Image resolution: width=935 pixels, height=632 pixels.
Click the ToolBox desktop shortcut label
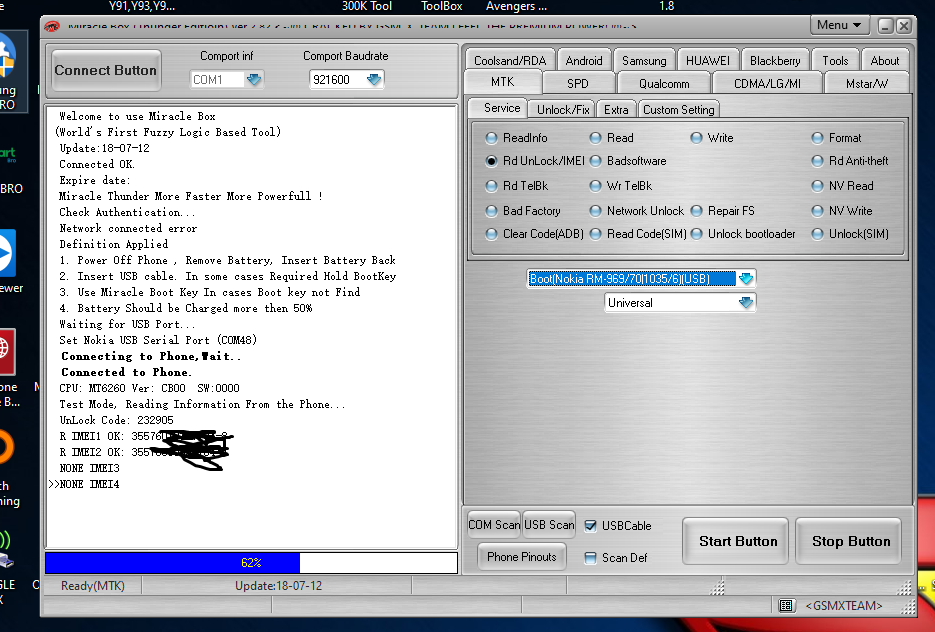[x=441, y=6]
